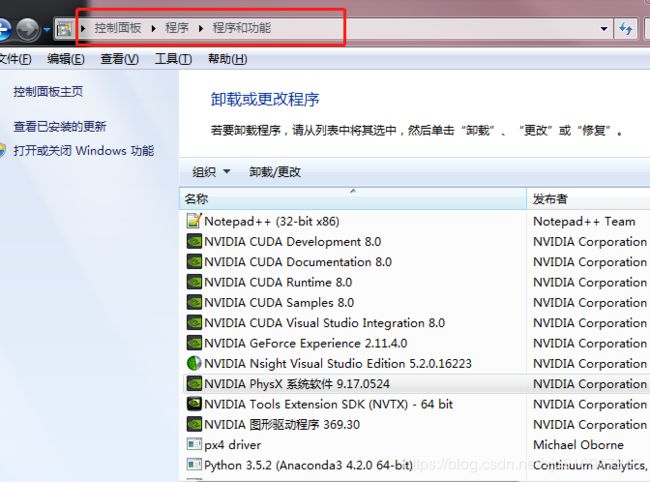Go back with the blue navigation arrow
Viewport: 650px width, 482px height.
point(4,29)
